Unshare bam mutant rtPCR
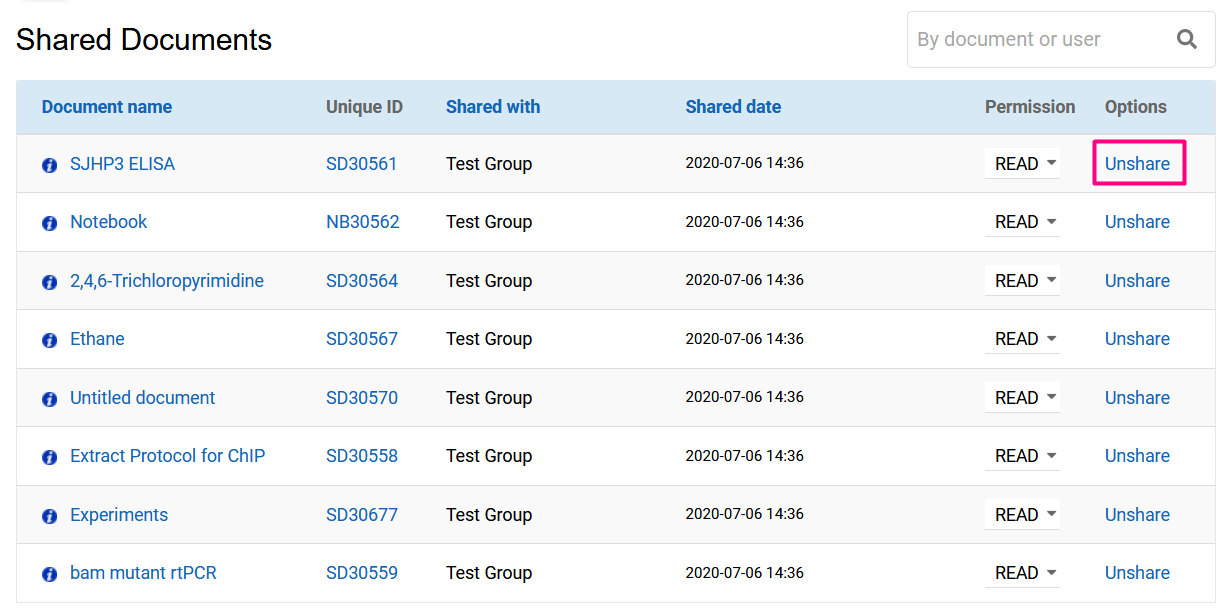 coord(1137,573)
